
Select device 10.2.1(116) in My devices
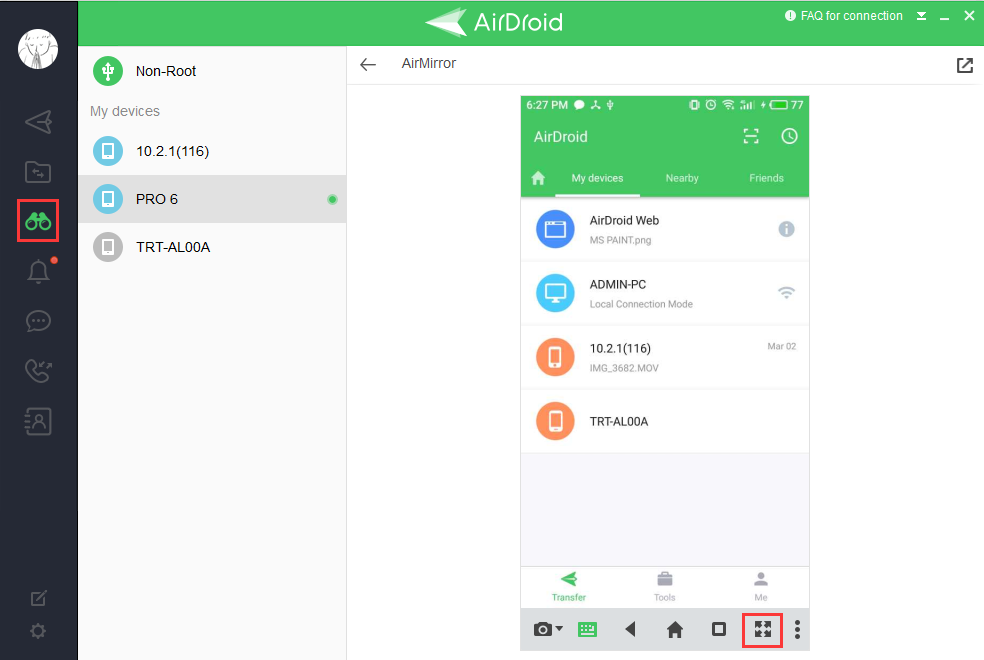(x=213, y=151)
